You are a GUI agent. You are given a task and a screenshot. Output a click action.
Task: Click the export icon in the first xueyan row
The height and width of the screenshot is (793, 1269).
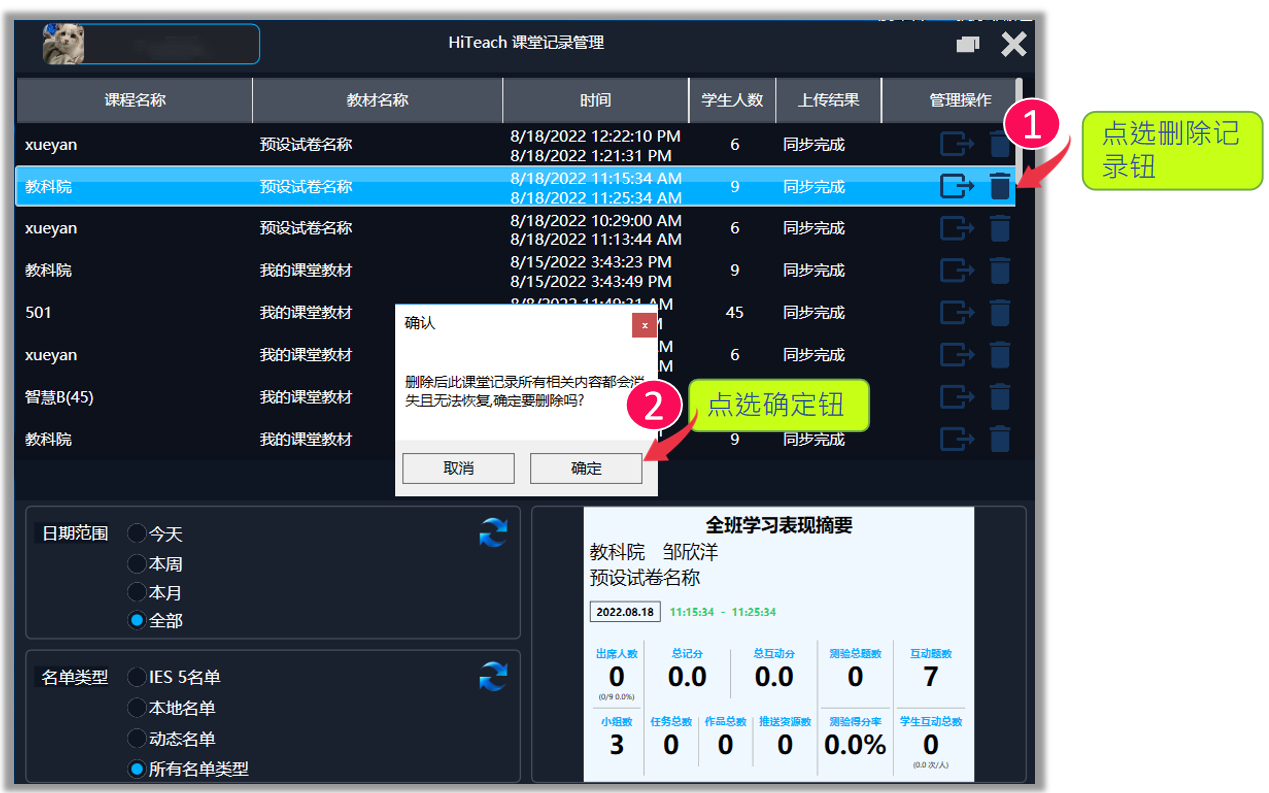tap(956, 145)
